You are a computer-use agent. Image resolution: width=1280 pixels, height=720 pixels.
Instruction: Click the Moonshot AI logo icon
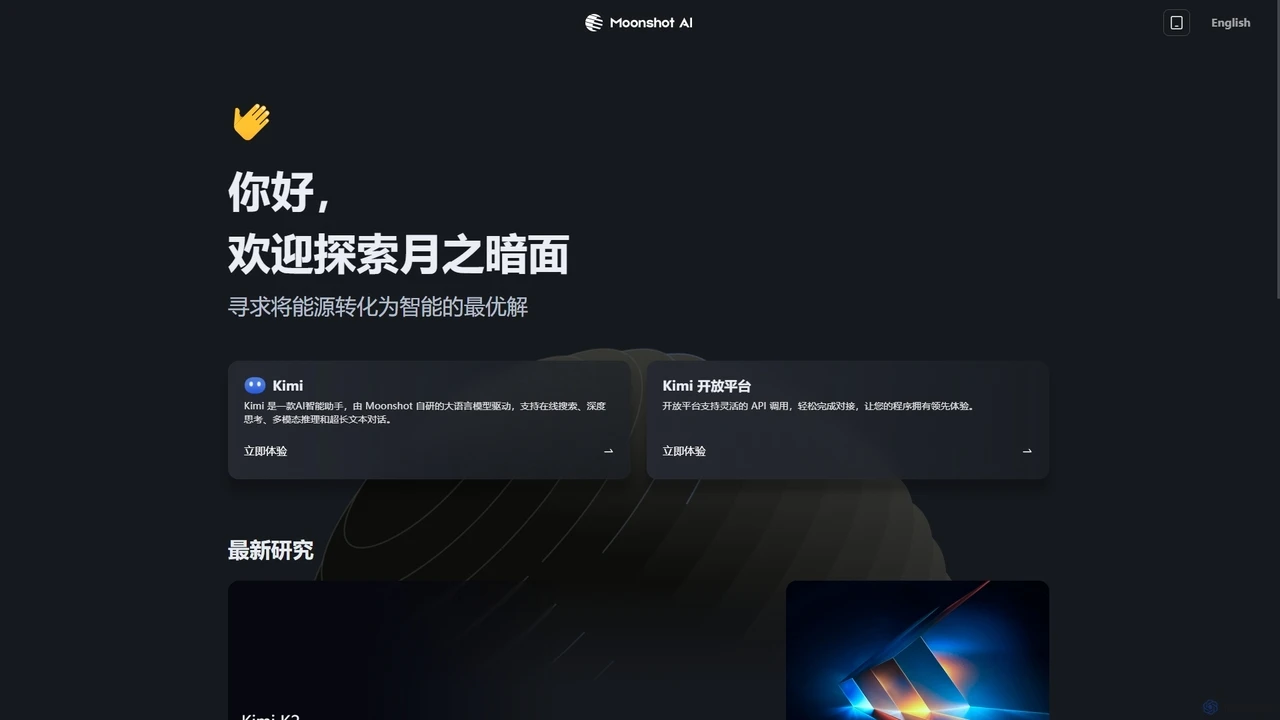pyautogui.click(x=594, y=23)
